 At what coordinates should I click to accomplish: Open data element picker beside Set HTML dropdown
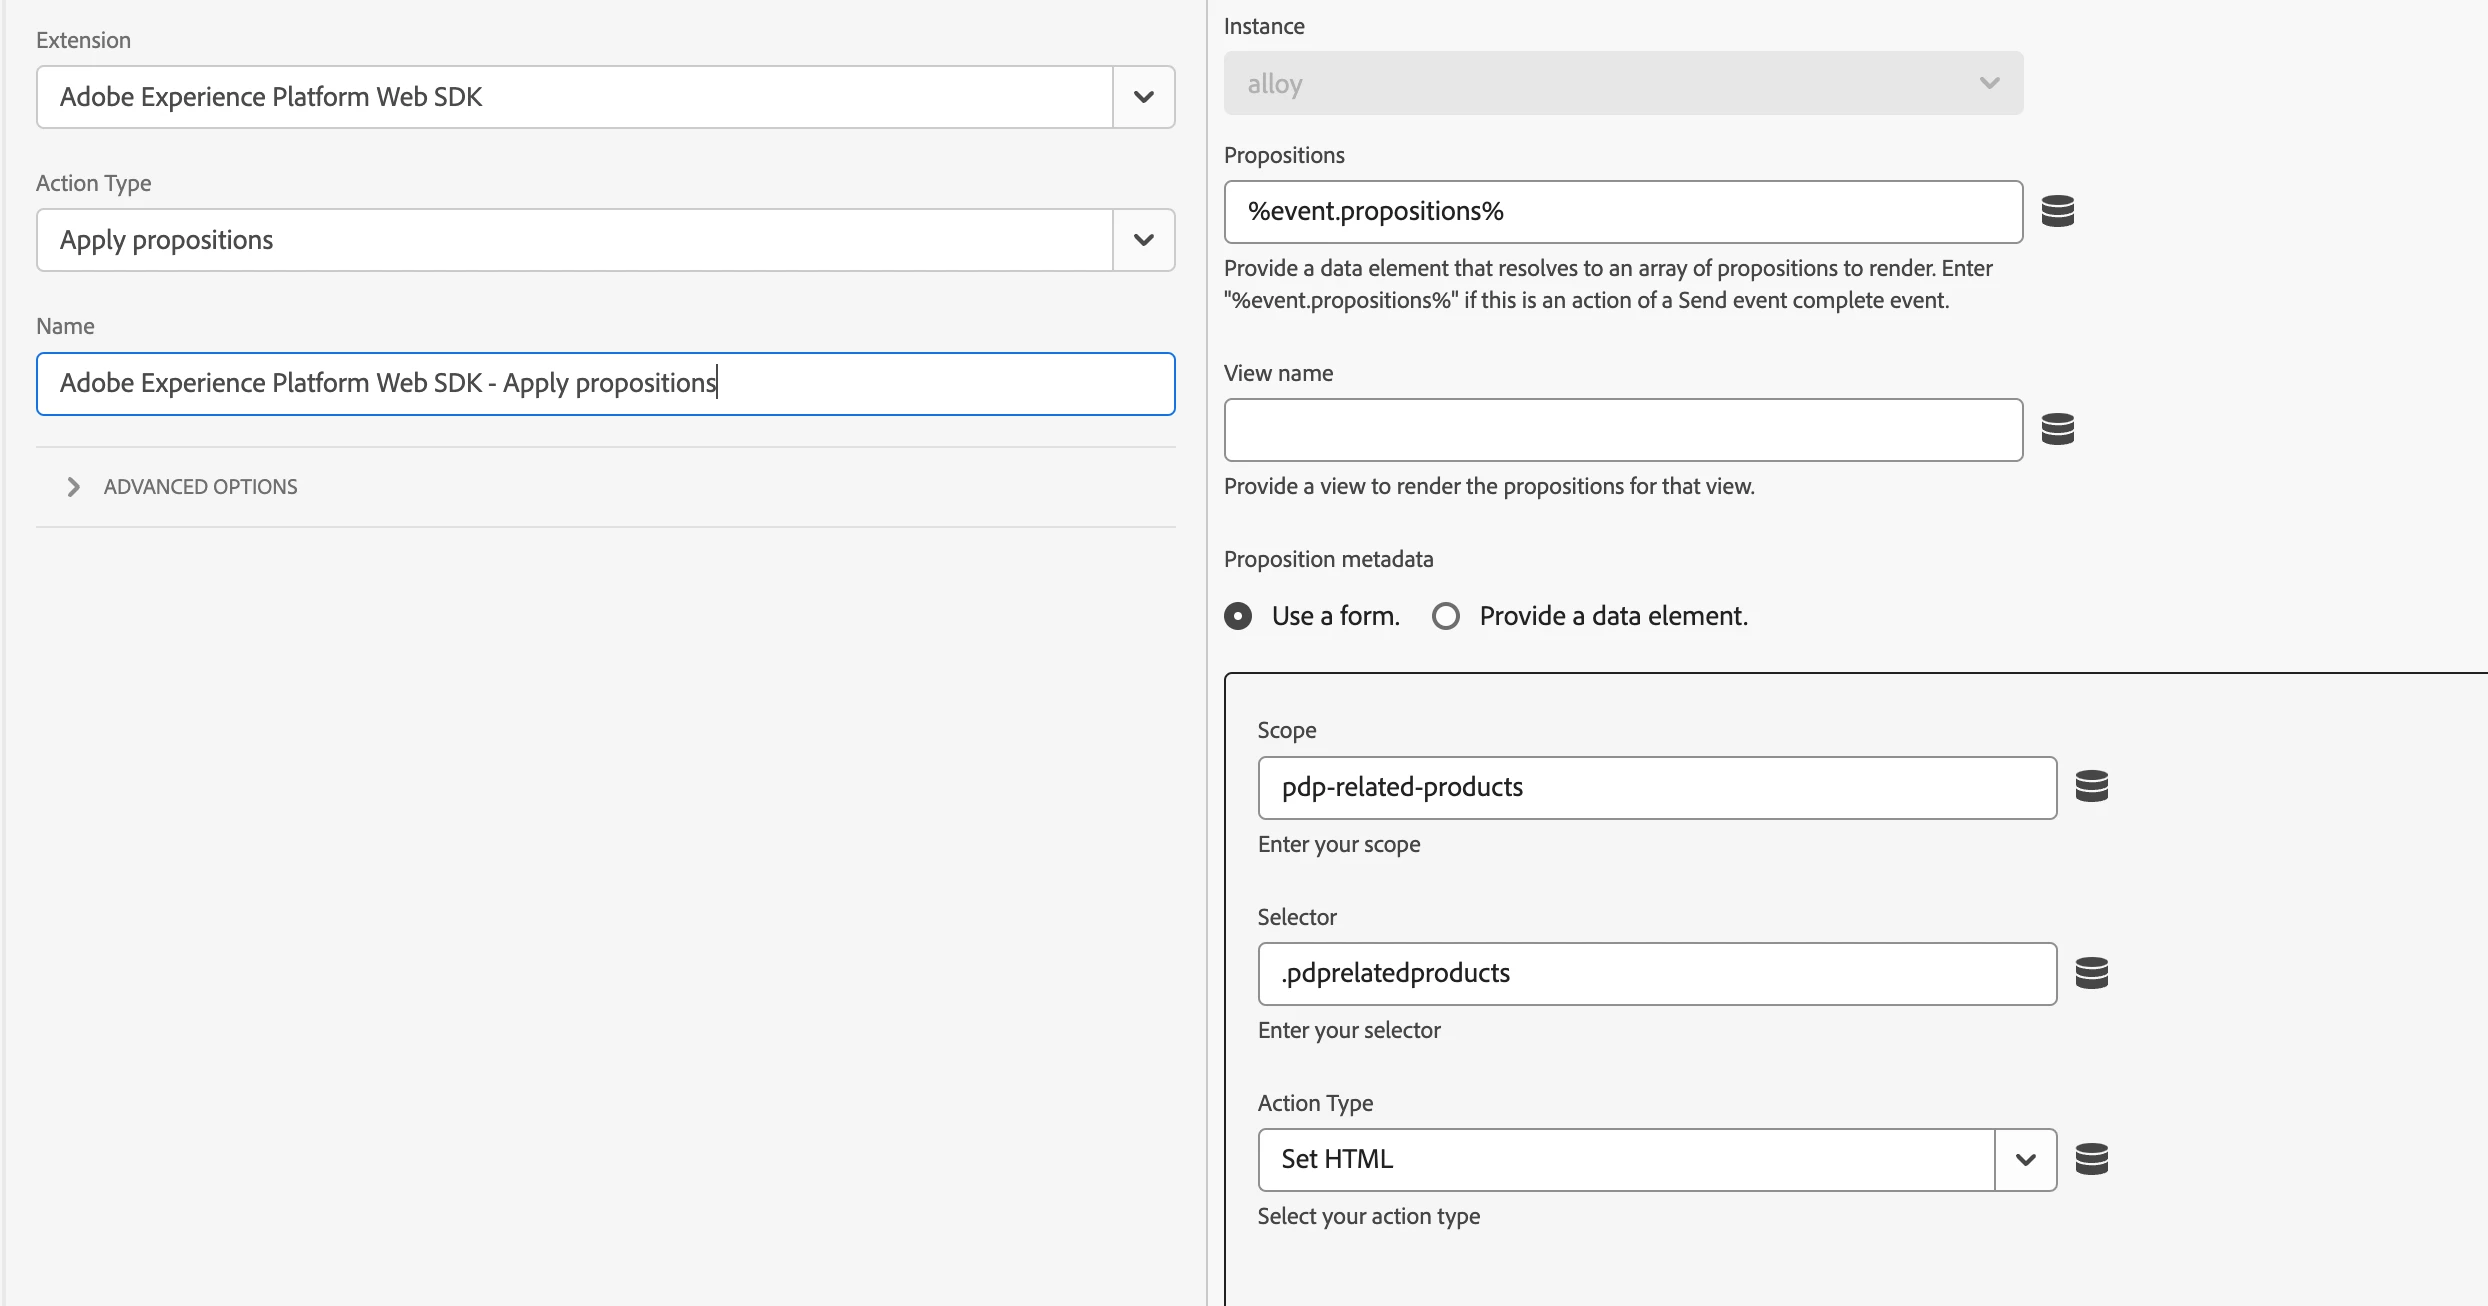pyautogui.click(x=2091, y=1159)
